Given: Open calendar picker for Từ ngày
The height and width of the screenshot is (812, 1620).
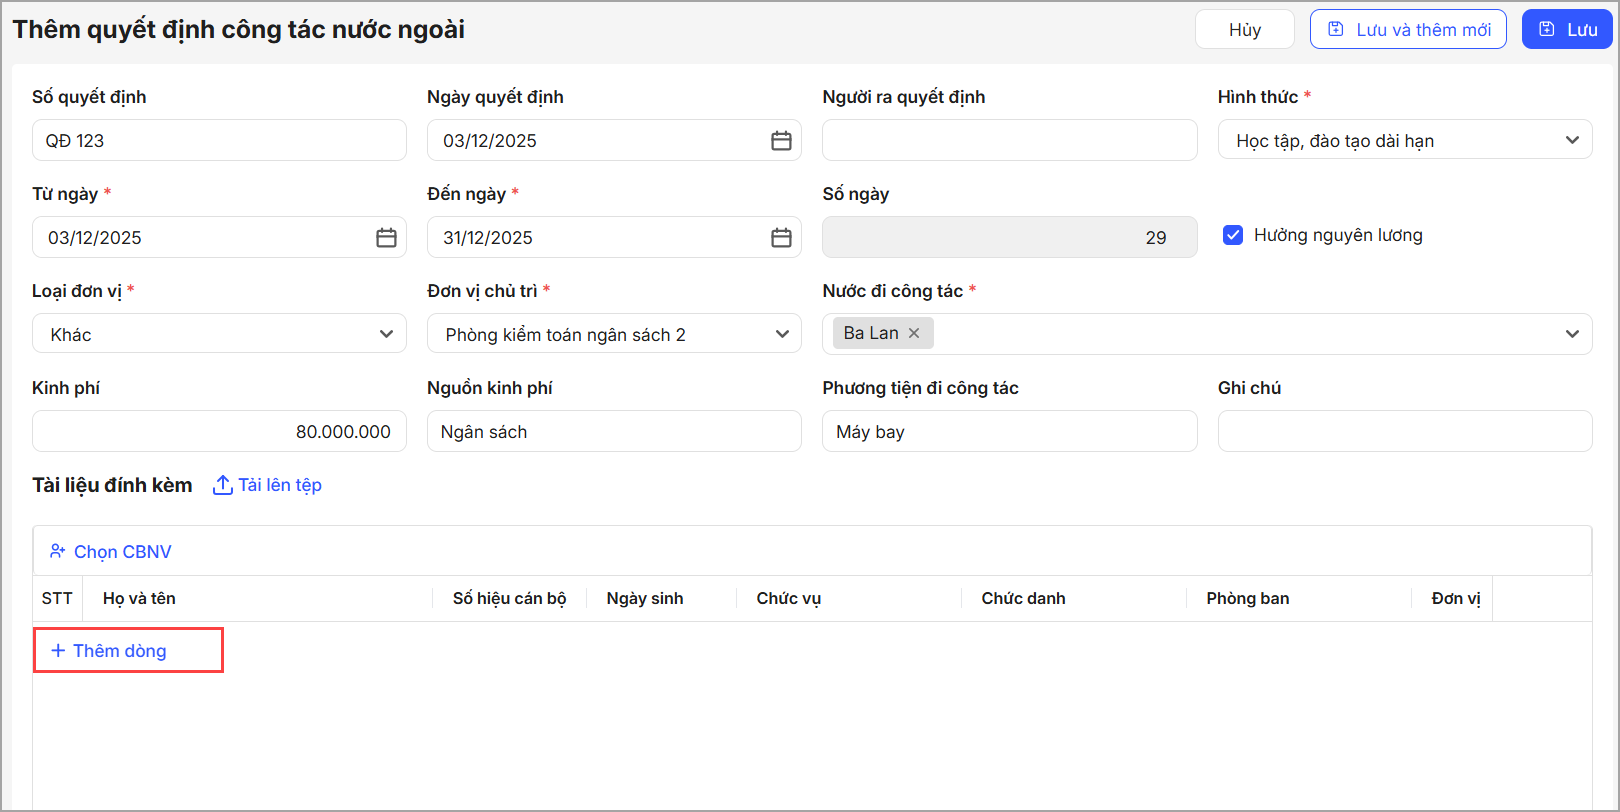Looking at the screenshot, I should tap(386, 238).
